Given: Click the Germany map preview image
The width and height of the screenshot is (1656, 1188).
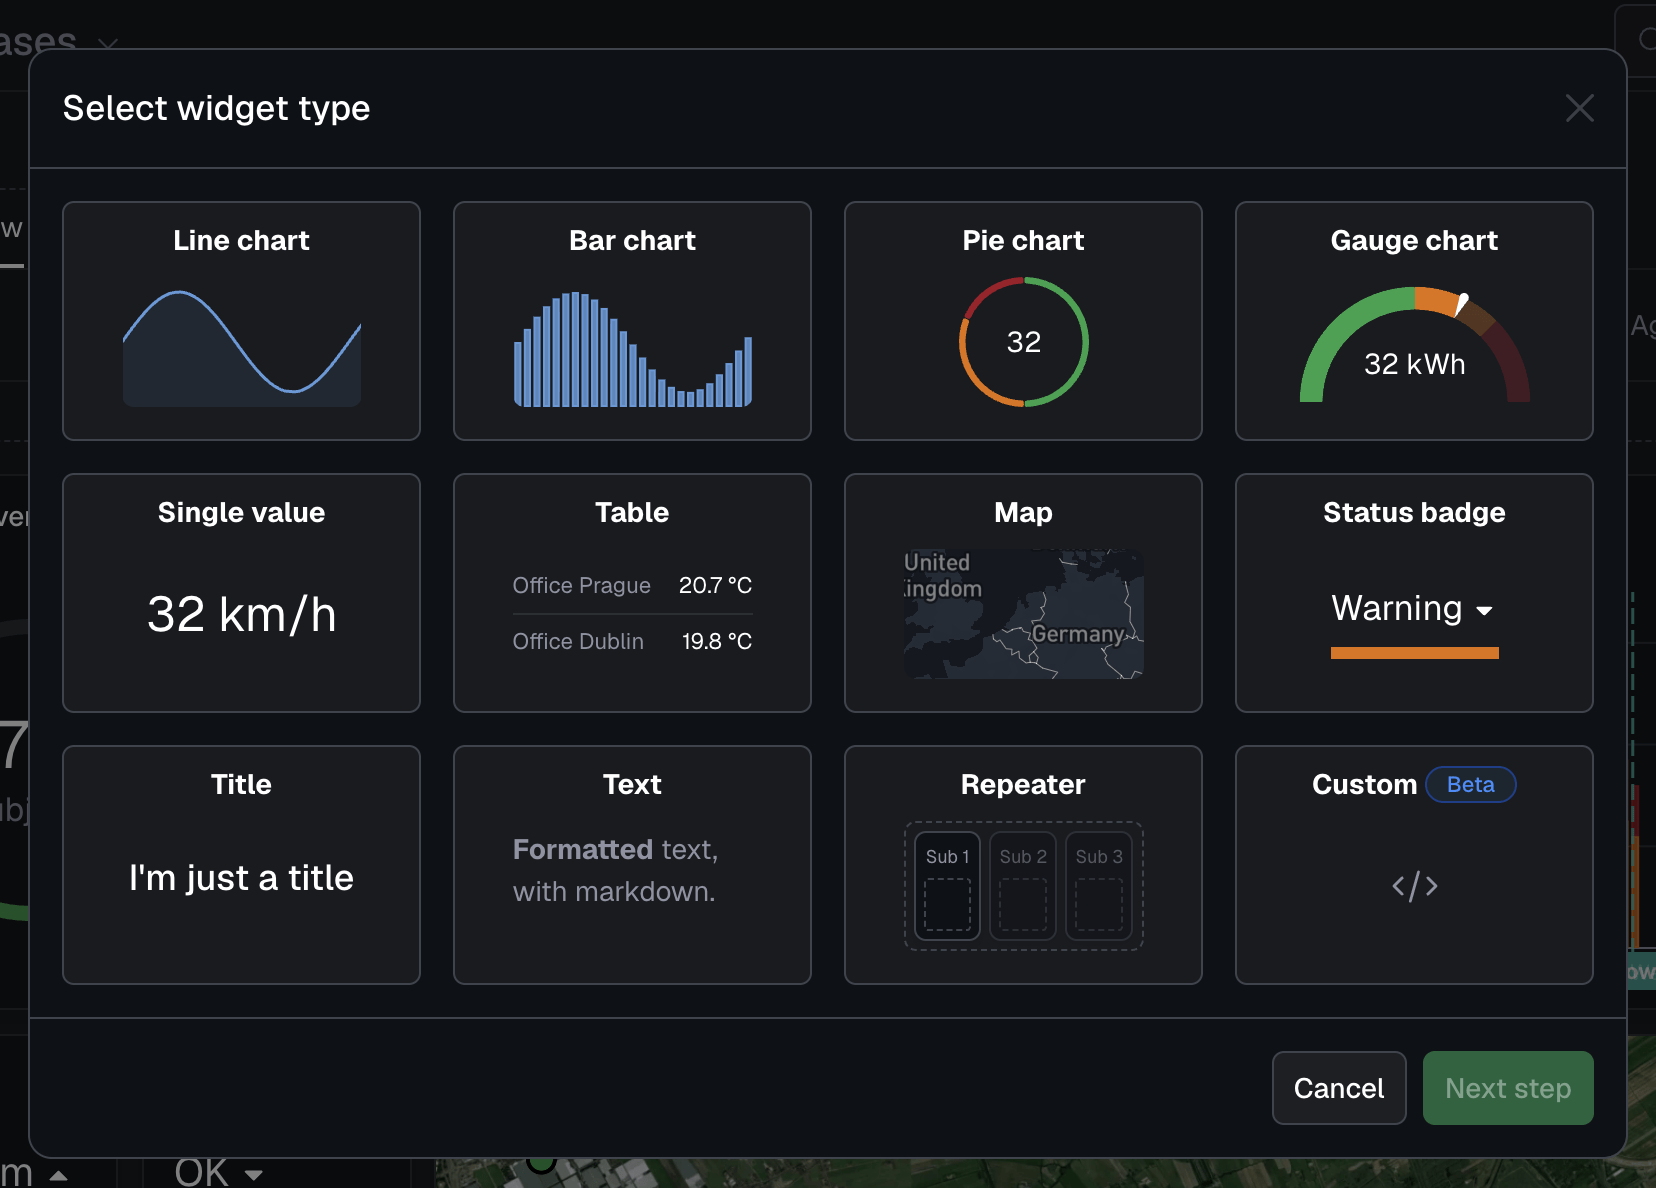Looking at the screenshot, I should (x=1024, y=614).
